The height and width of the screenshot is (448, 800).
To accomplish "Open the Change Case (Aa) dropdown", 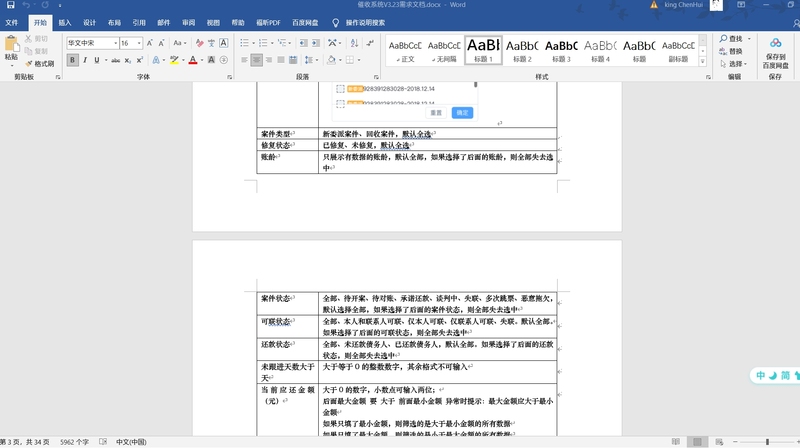I will [x=180, y=43].
